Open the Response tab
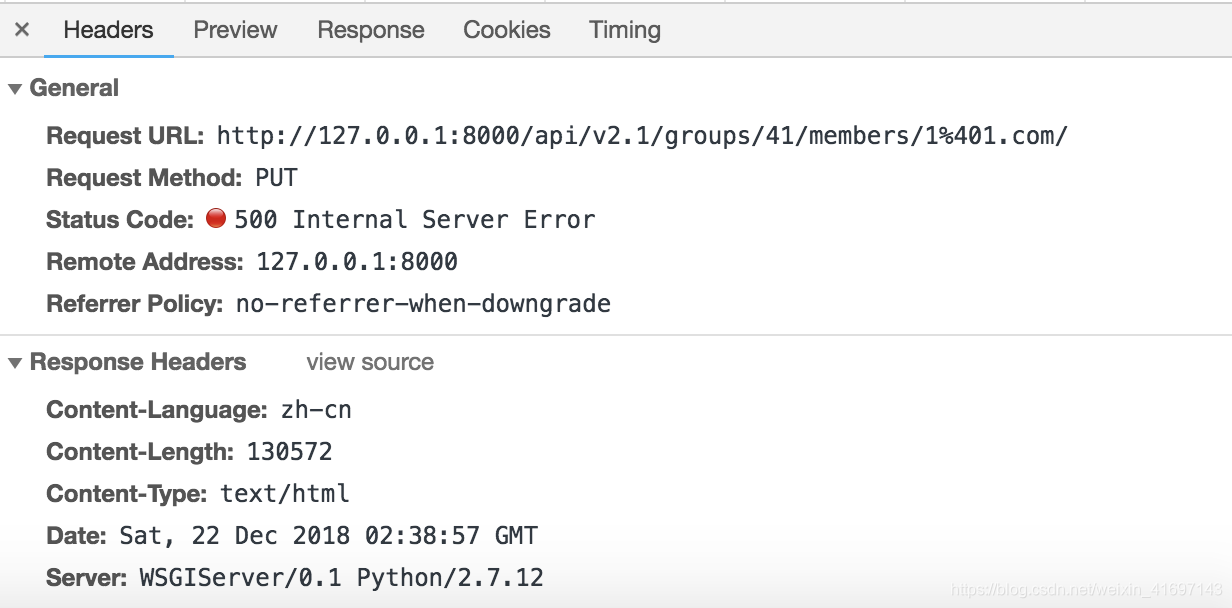 click(371, 30)
